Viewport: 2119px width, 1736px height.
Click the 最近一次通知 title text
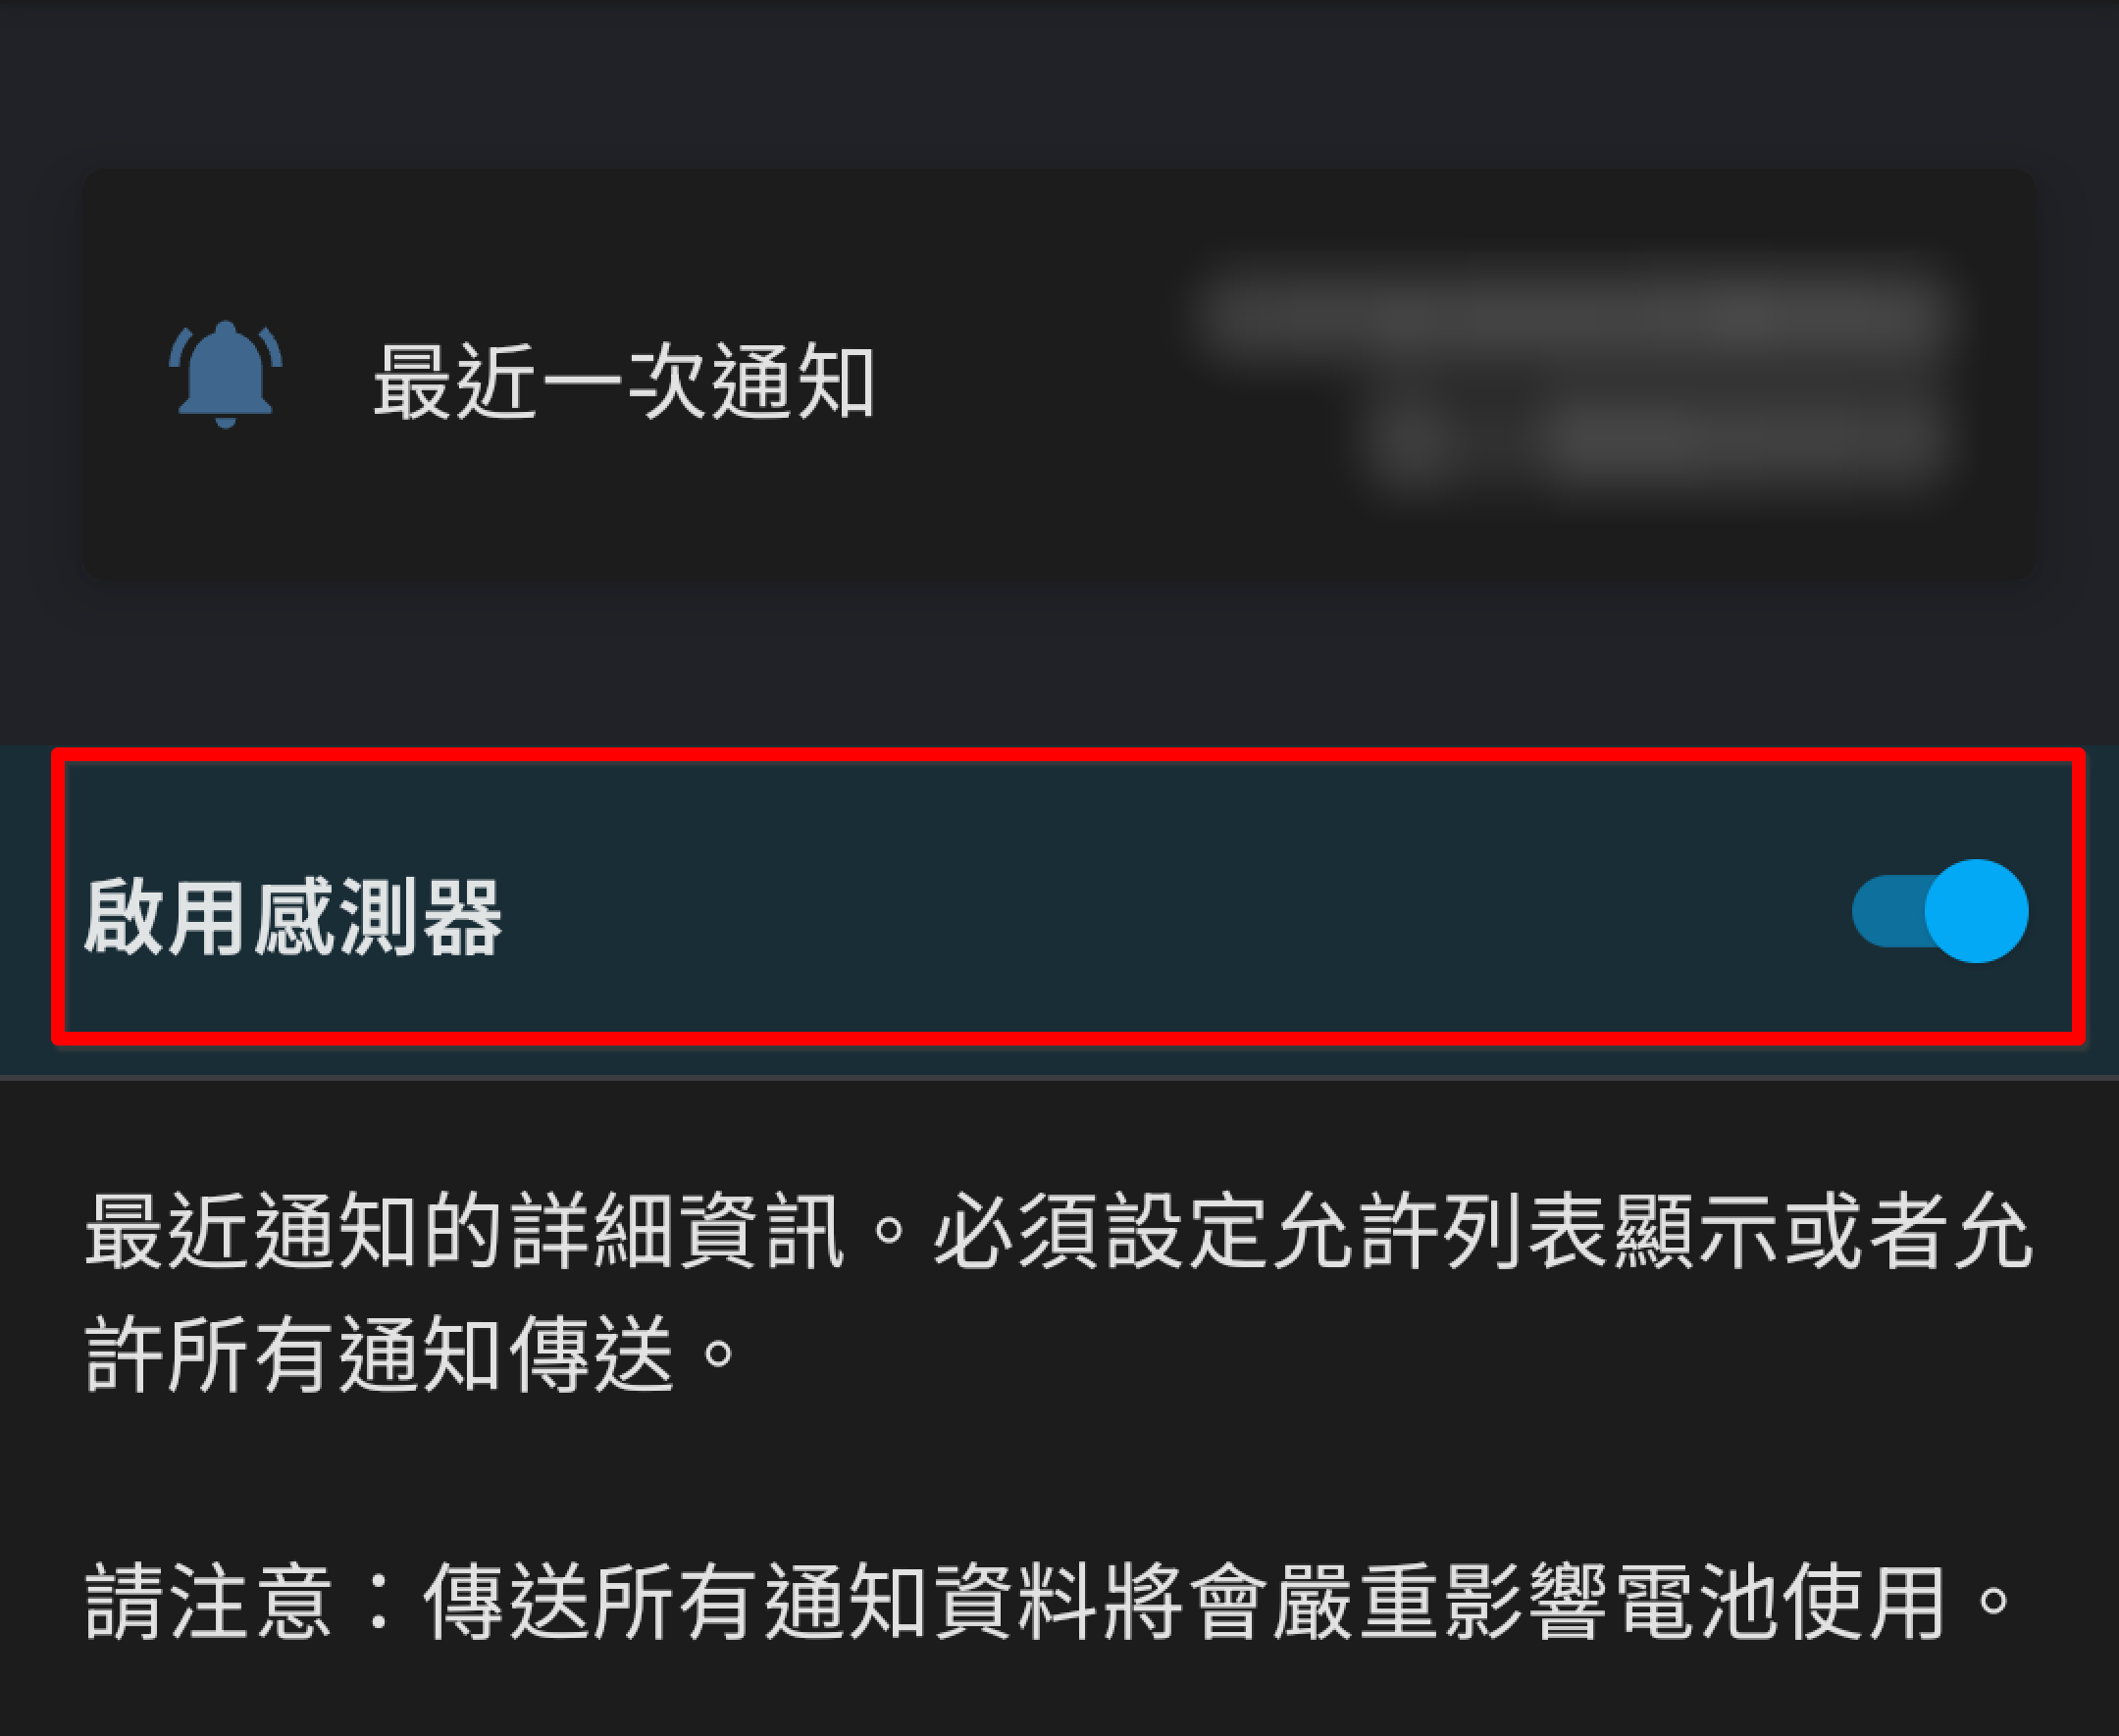pos(624,380)
